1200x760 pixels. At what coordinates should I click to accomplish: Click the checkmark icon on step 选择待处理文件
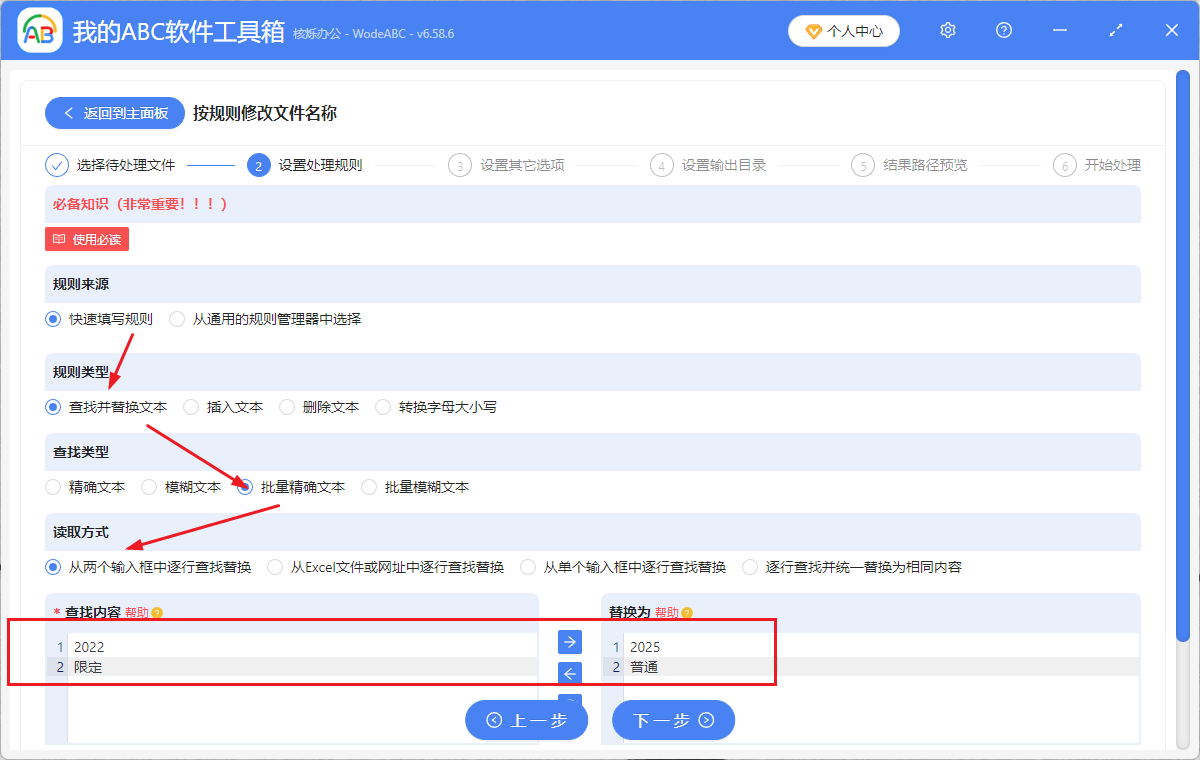pyautogui.click(x=57, y=164)
